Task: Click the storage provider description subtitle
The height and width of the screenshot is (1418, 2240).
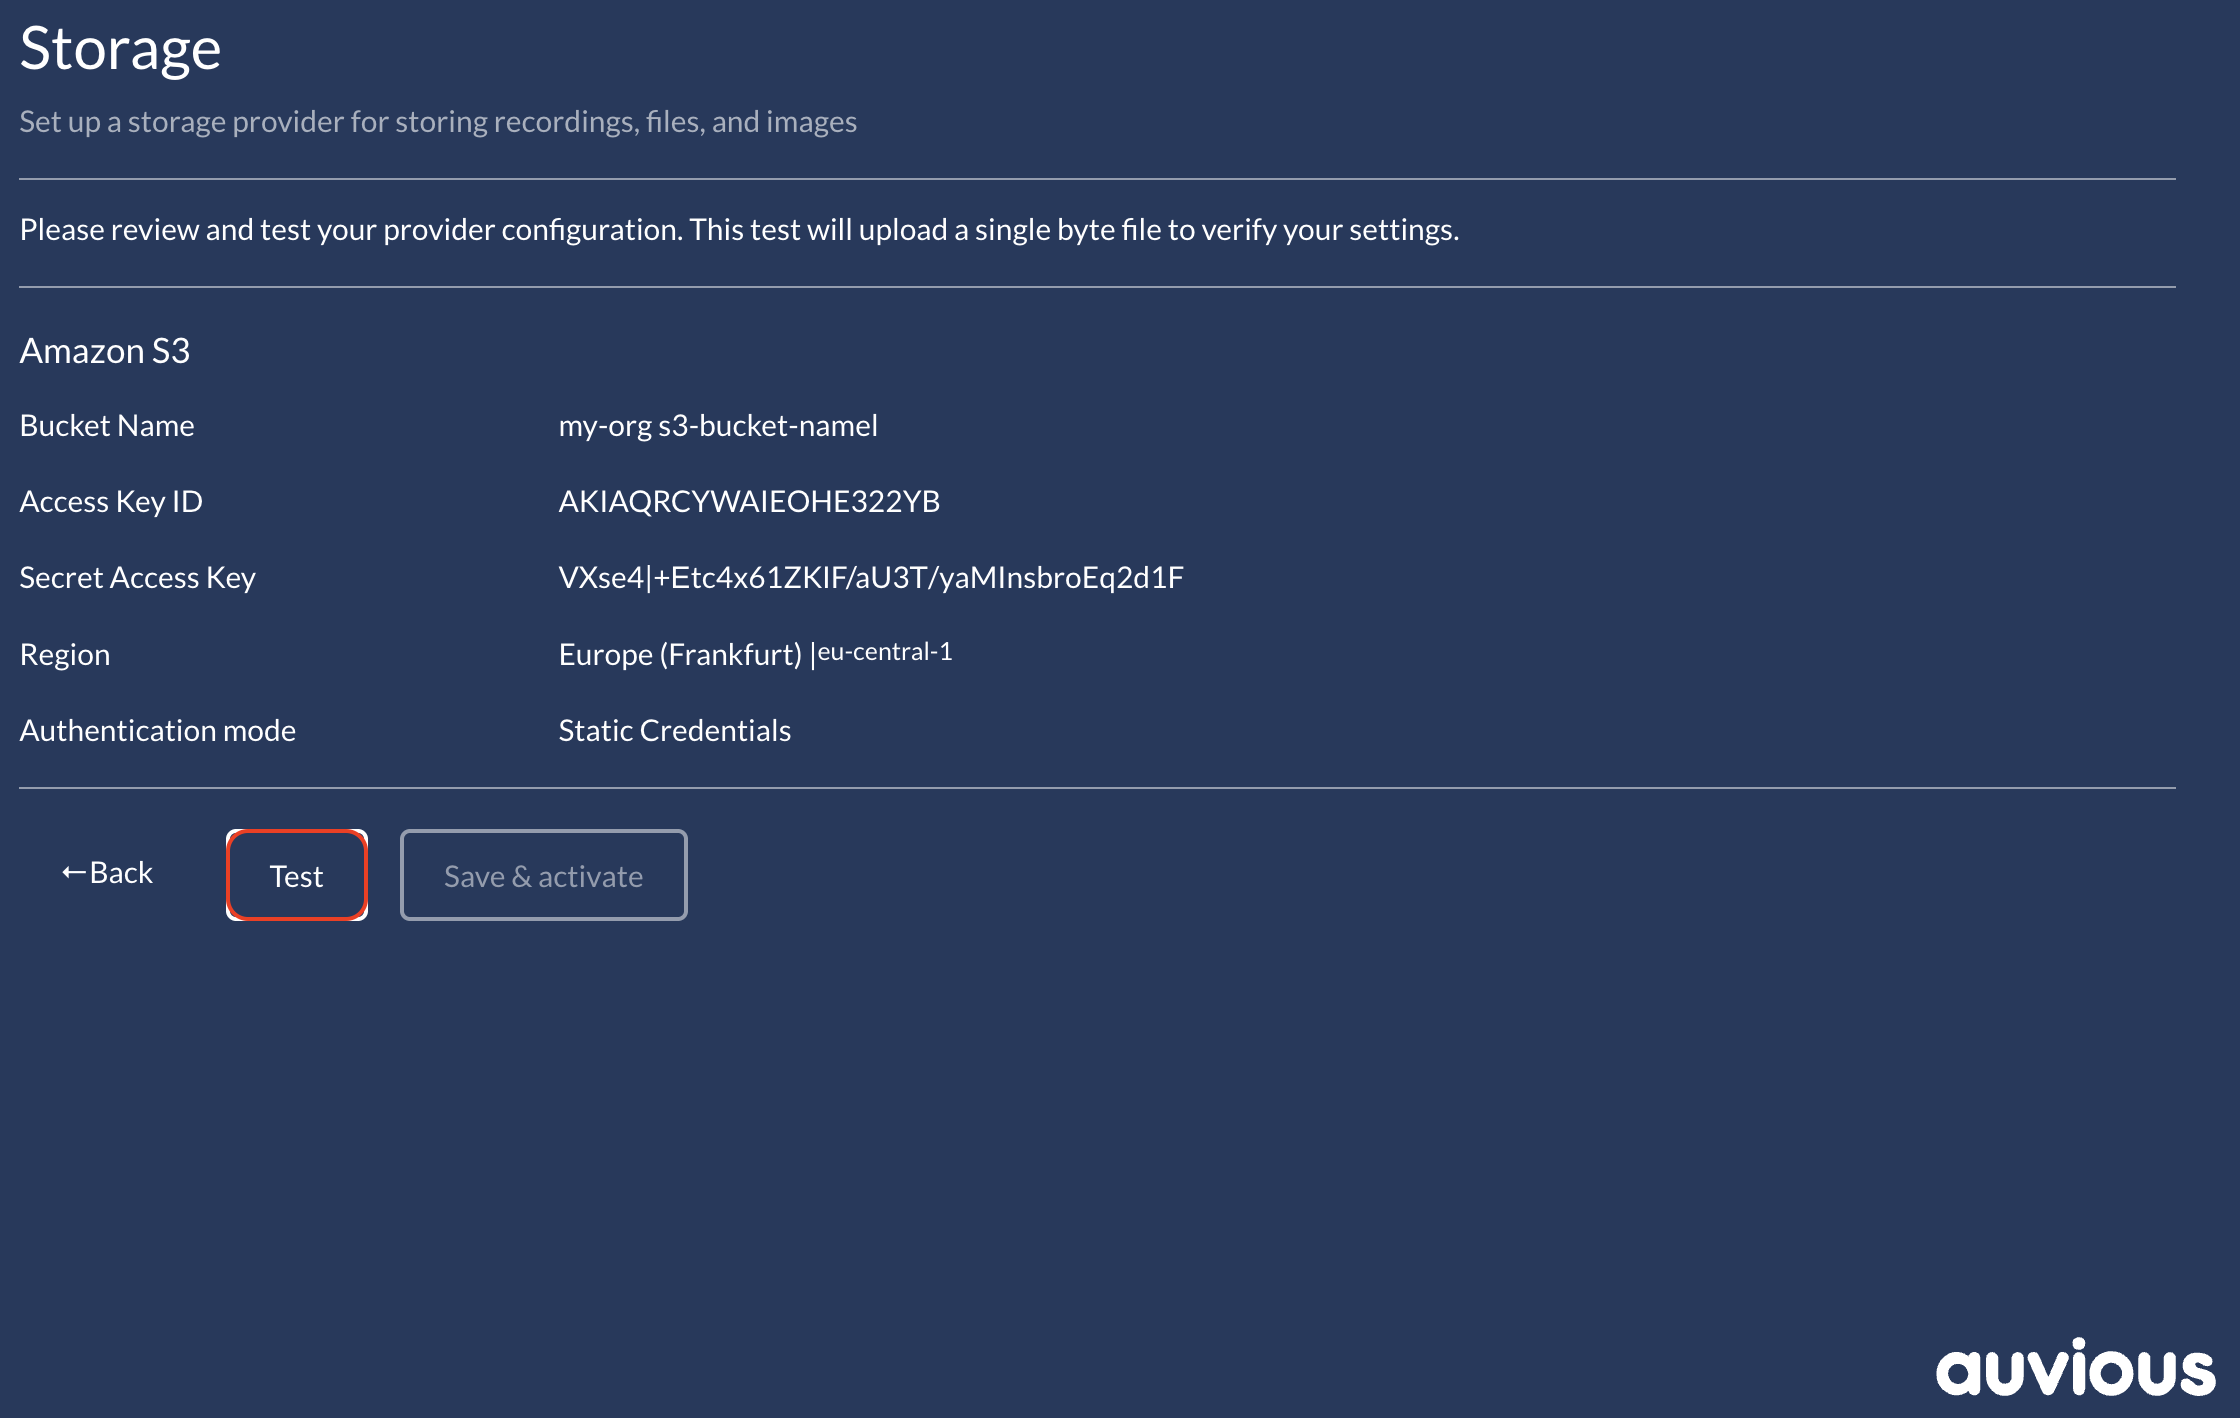Action: [x=437, y=121]
